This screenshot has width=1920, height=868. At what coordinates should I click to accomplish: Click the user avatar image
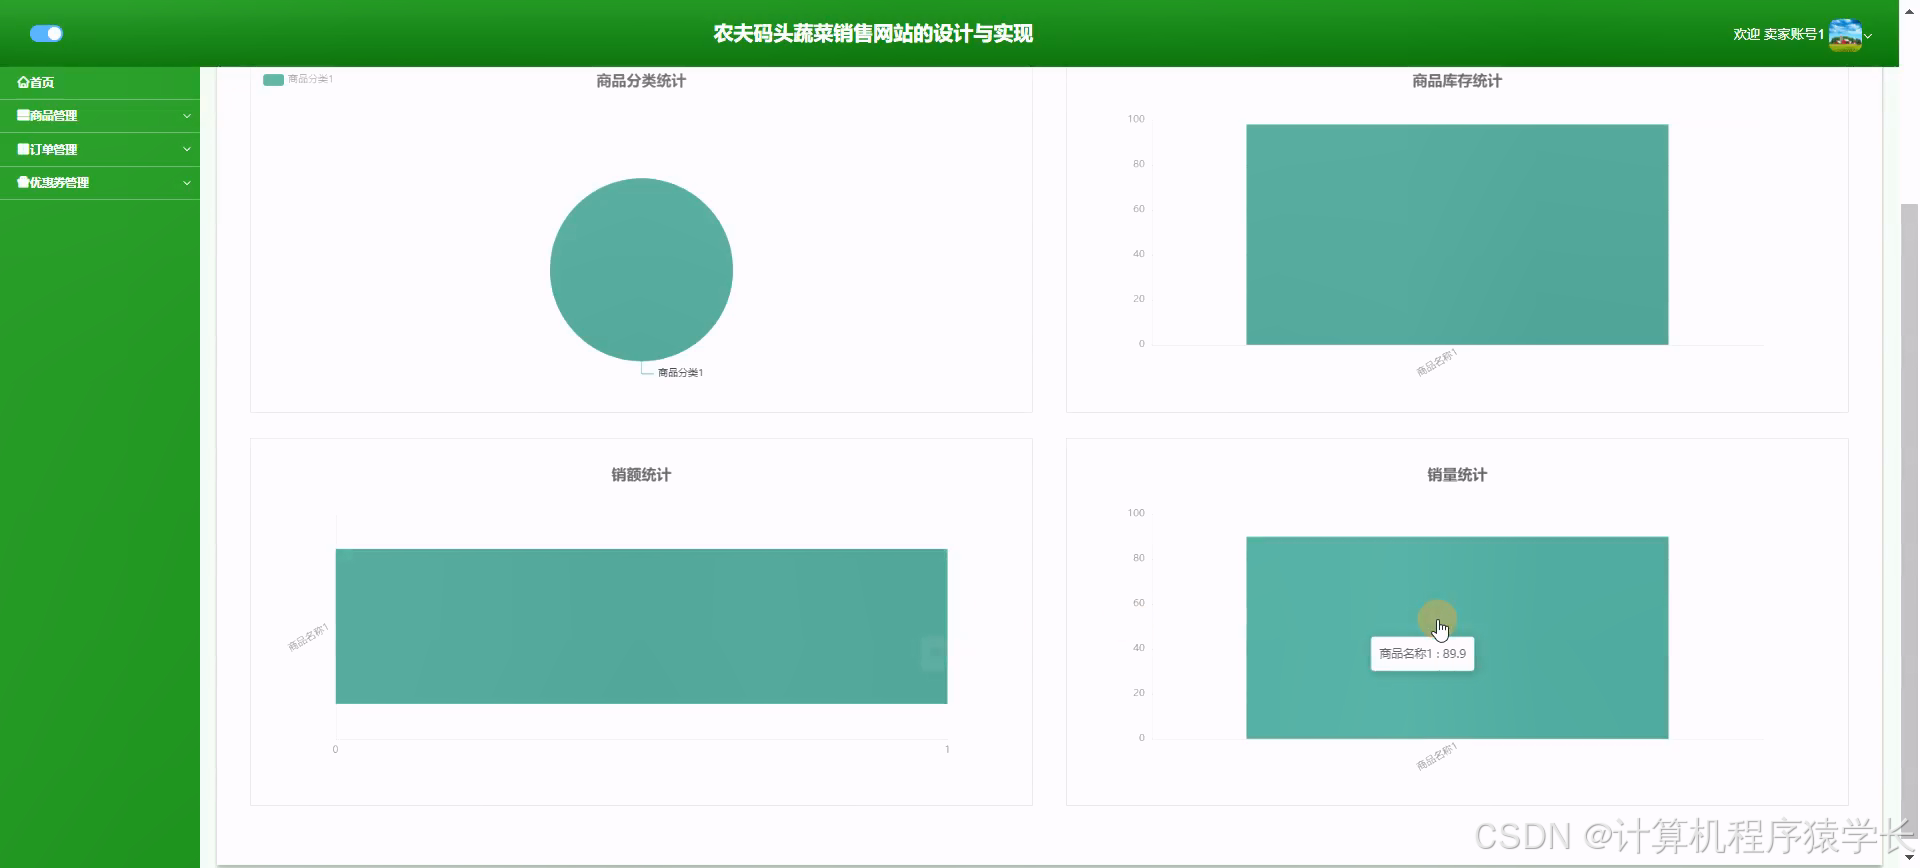click(1845, 34)
